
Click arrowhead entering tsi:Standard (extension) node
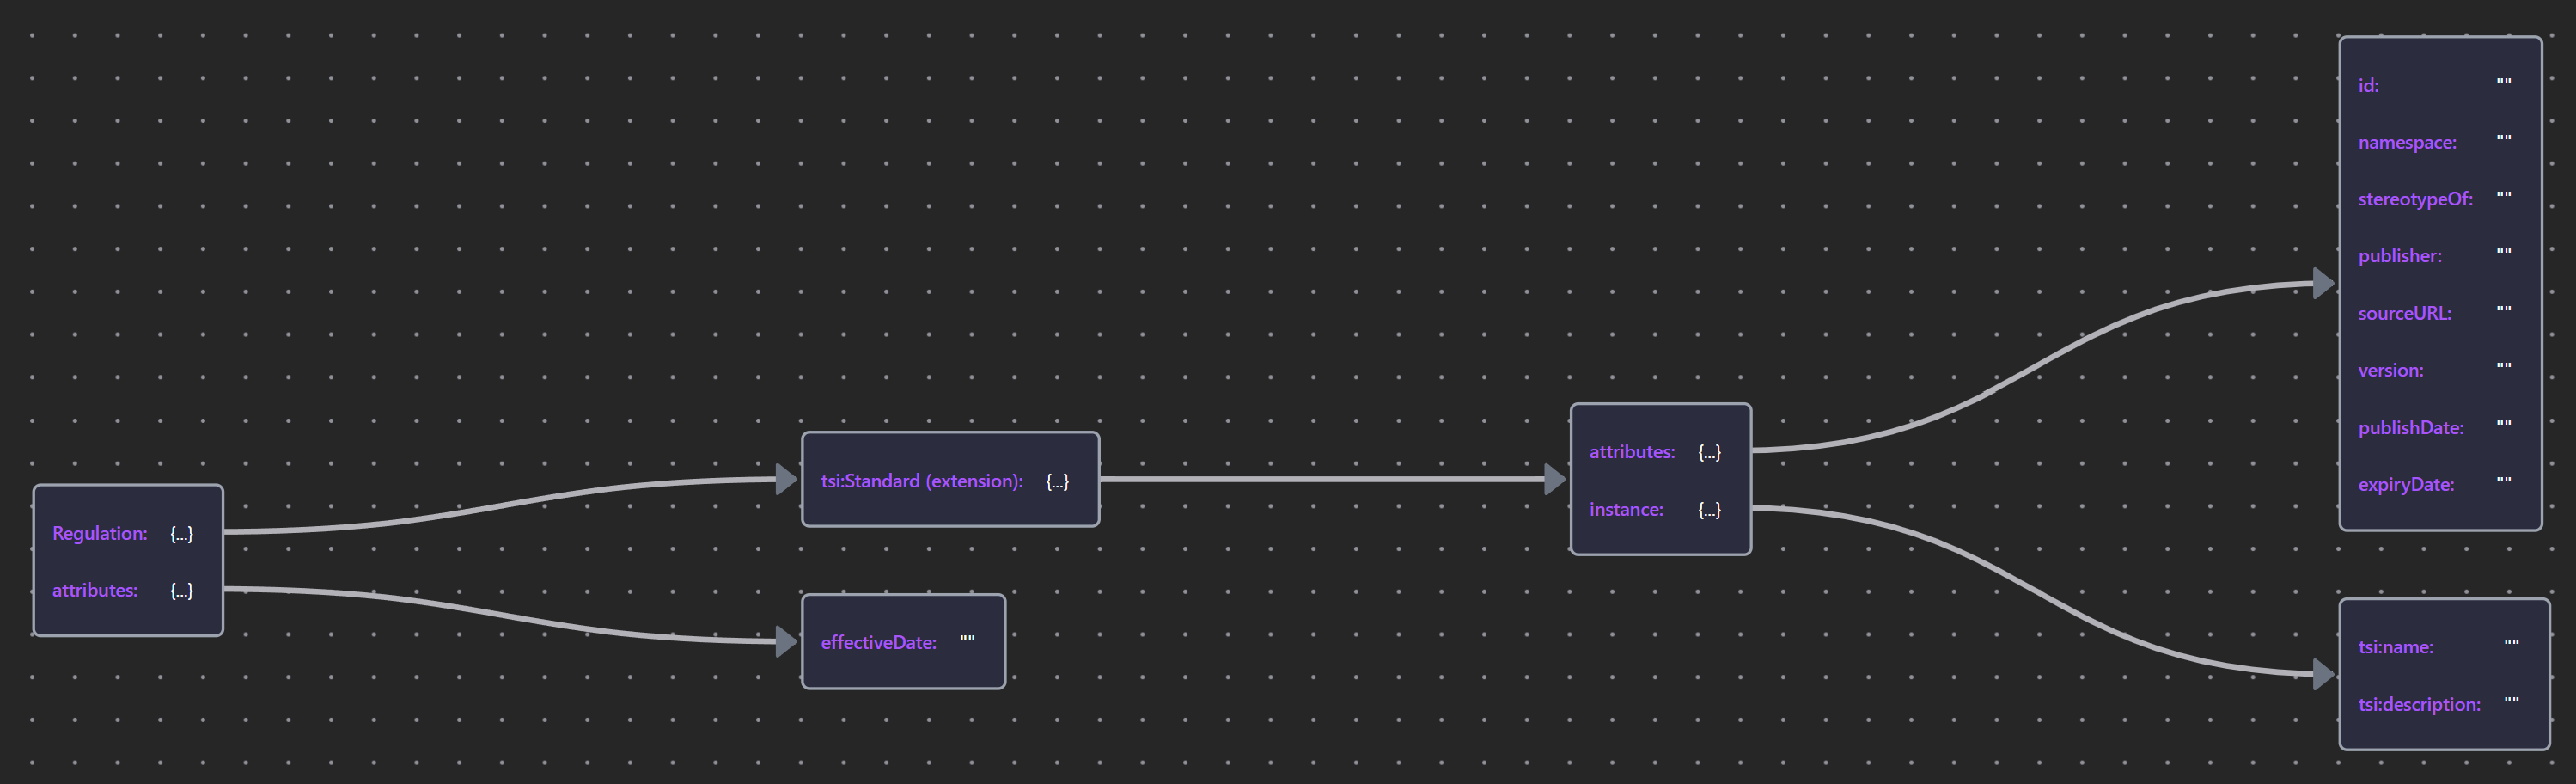786,480
